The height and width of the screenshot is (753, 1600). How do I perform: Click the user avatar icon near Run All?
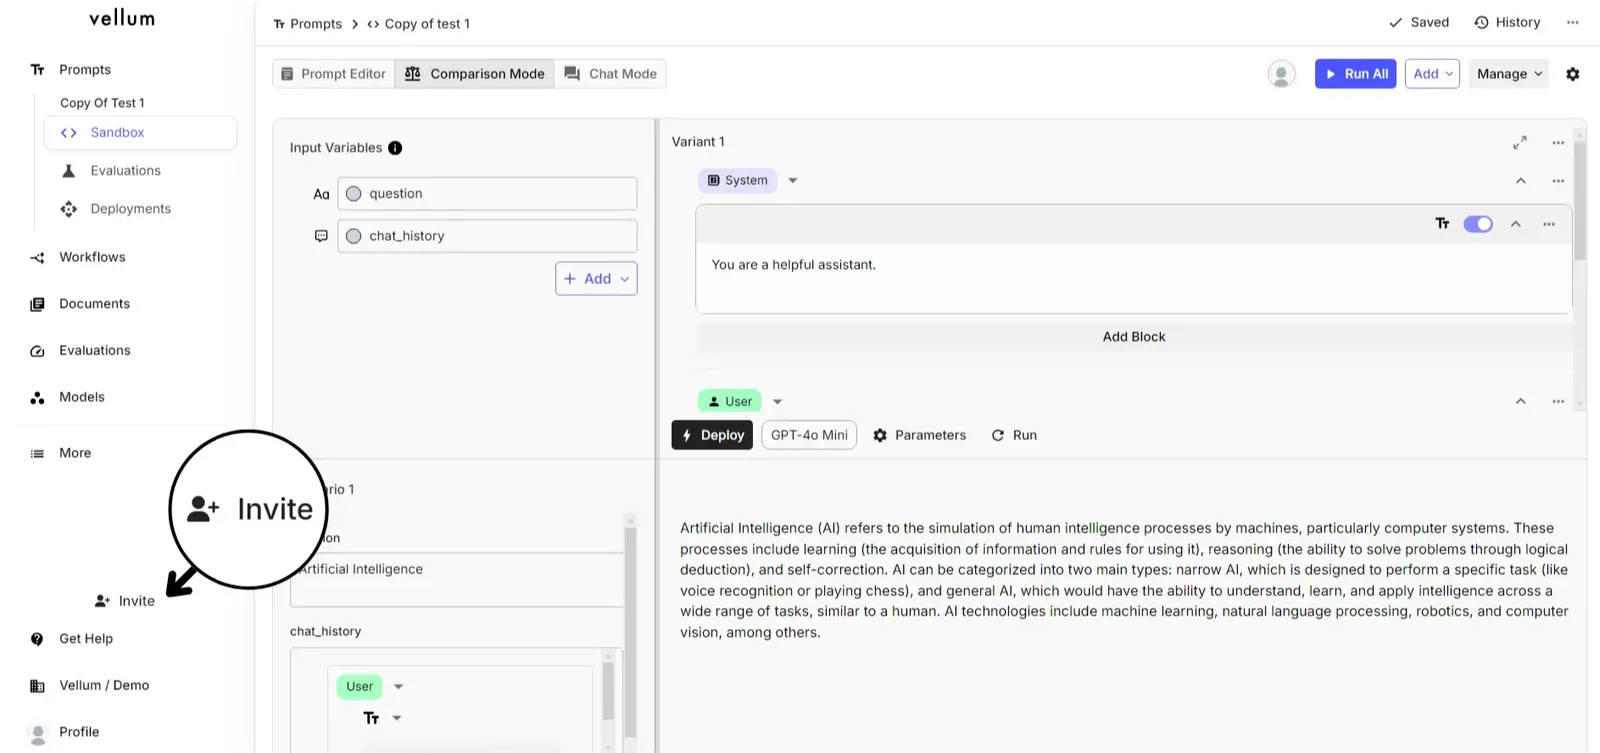[x=1281, y=74]
